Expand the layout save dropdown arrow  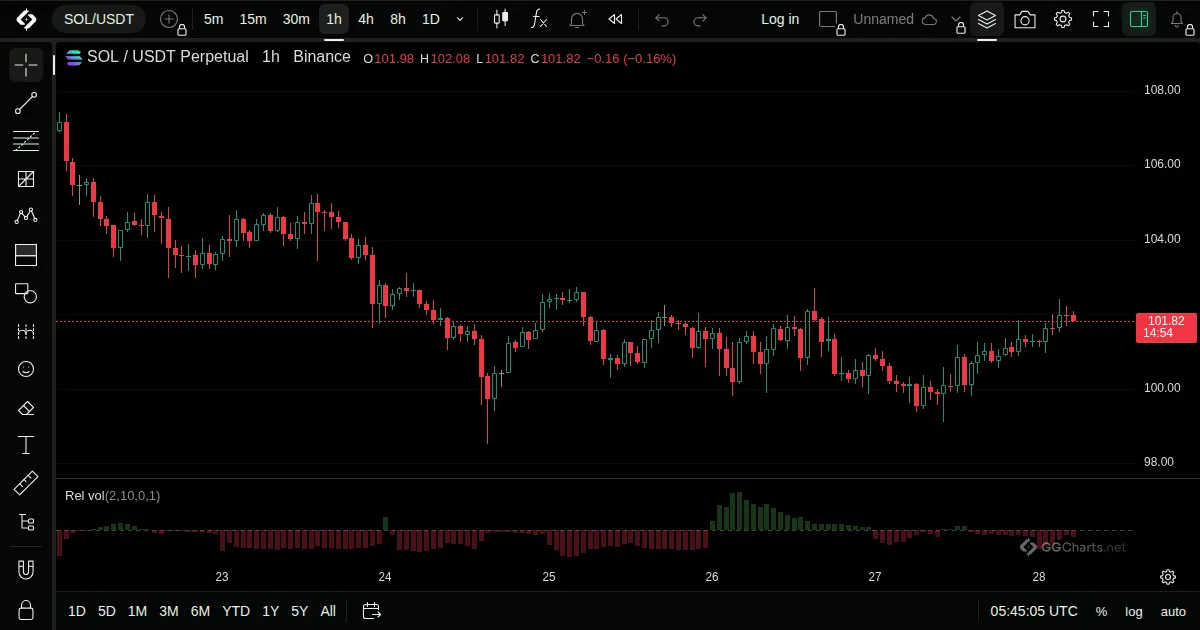[957, 19]
